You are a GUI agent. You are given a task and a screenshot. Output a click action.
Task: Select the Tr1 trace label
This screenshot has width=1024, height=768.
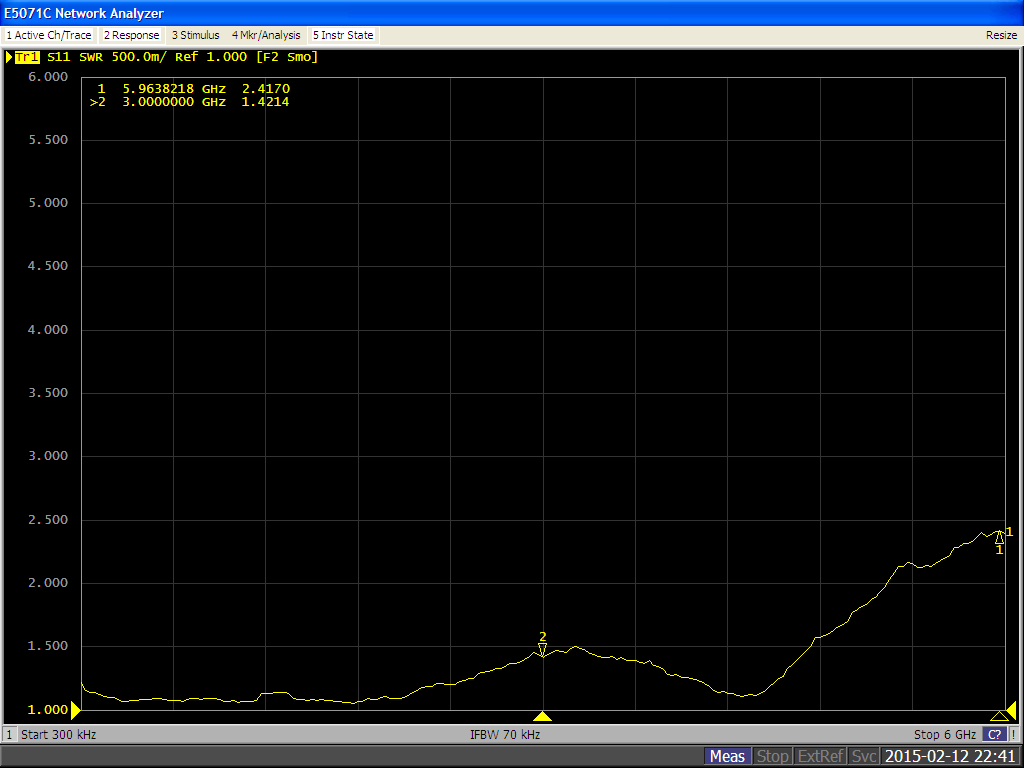(x=27, y=57)
